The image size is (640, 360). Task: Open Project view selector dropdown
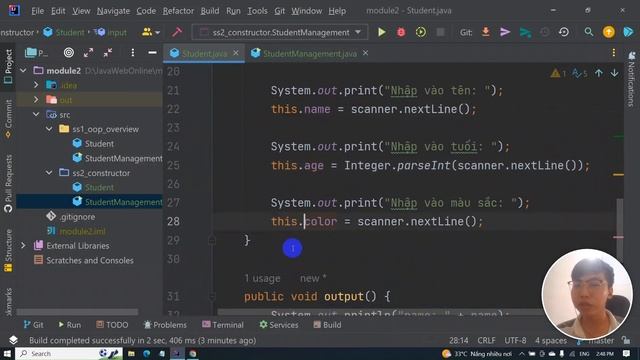point(36,53)
